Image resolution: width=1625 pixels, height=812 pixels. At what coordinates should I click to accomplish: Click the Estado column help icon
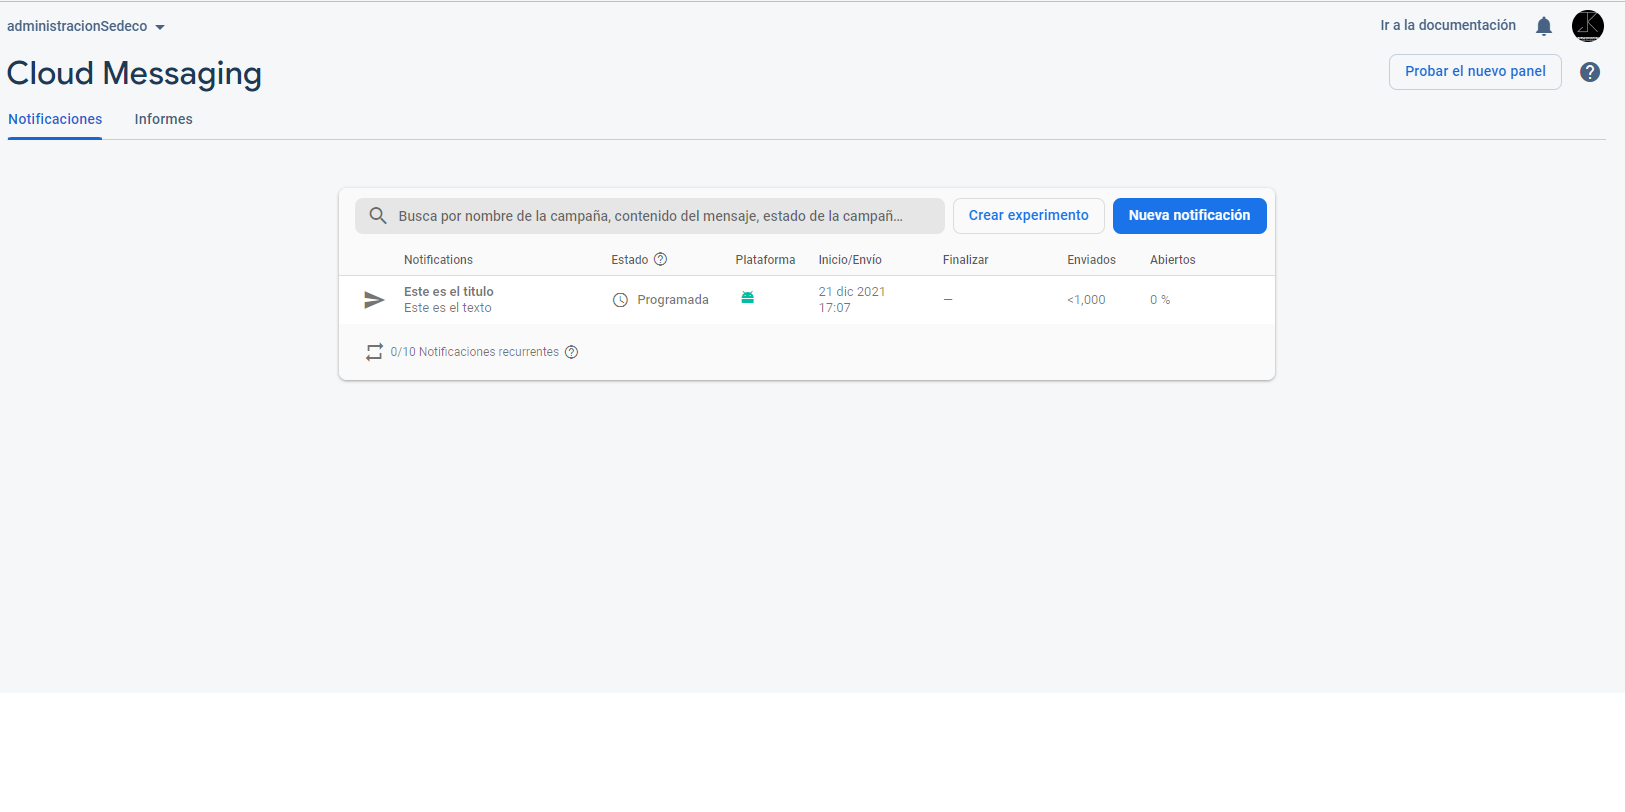point(660,260)
